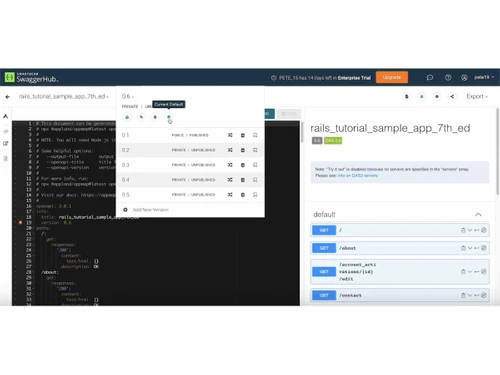Click the orange Upgrade button
This screenshot has height=375, width=500.
tap(392, 77)
